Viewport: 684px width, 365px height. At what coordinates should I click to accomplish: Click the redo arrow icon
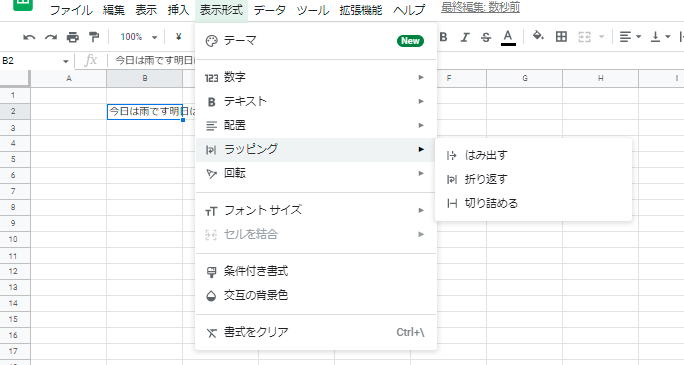(x=51, y=38)
